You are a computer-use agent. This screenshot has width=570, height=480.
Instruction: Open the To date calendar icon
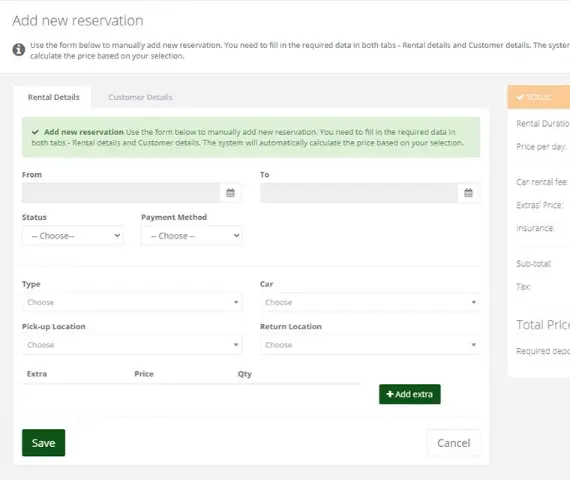pos(468,193)
